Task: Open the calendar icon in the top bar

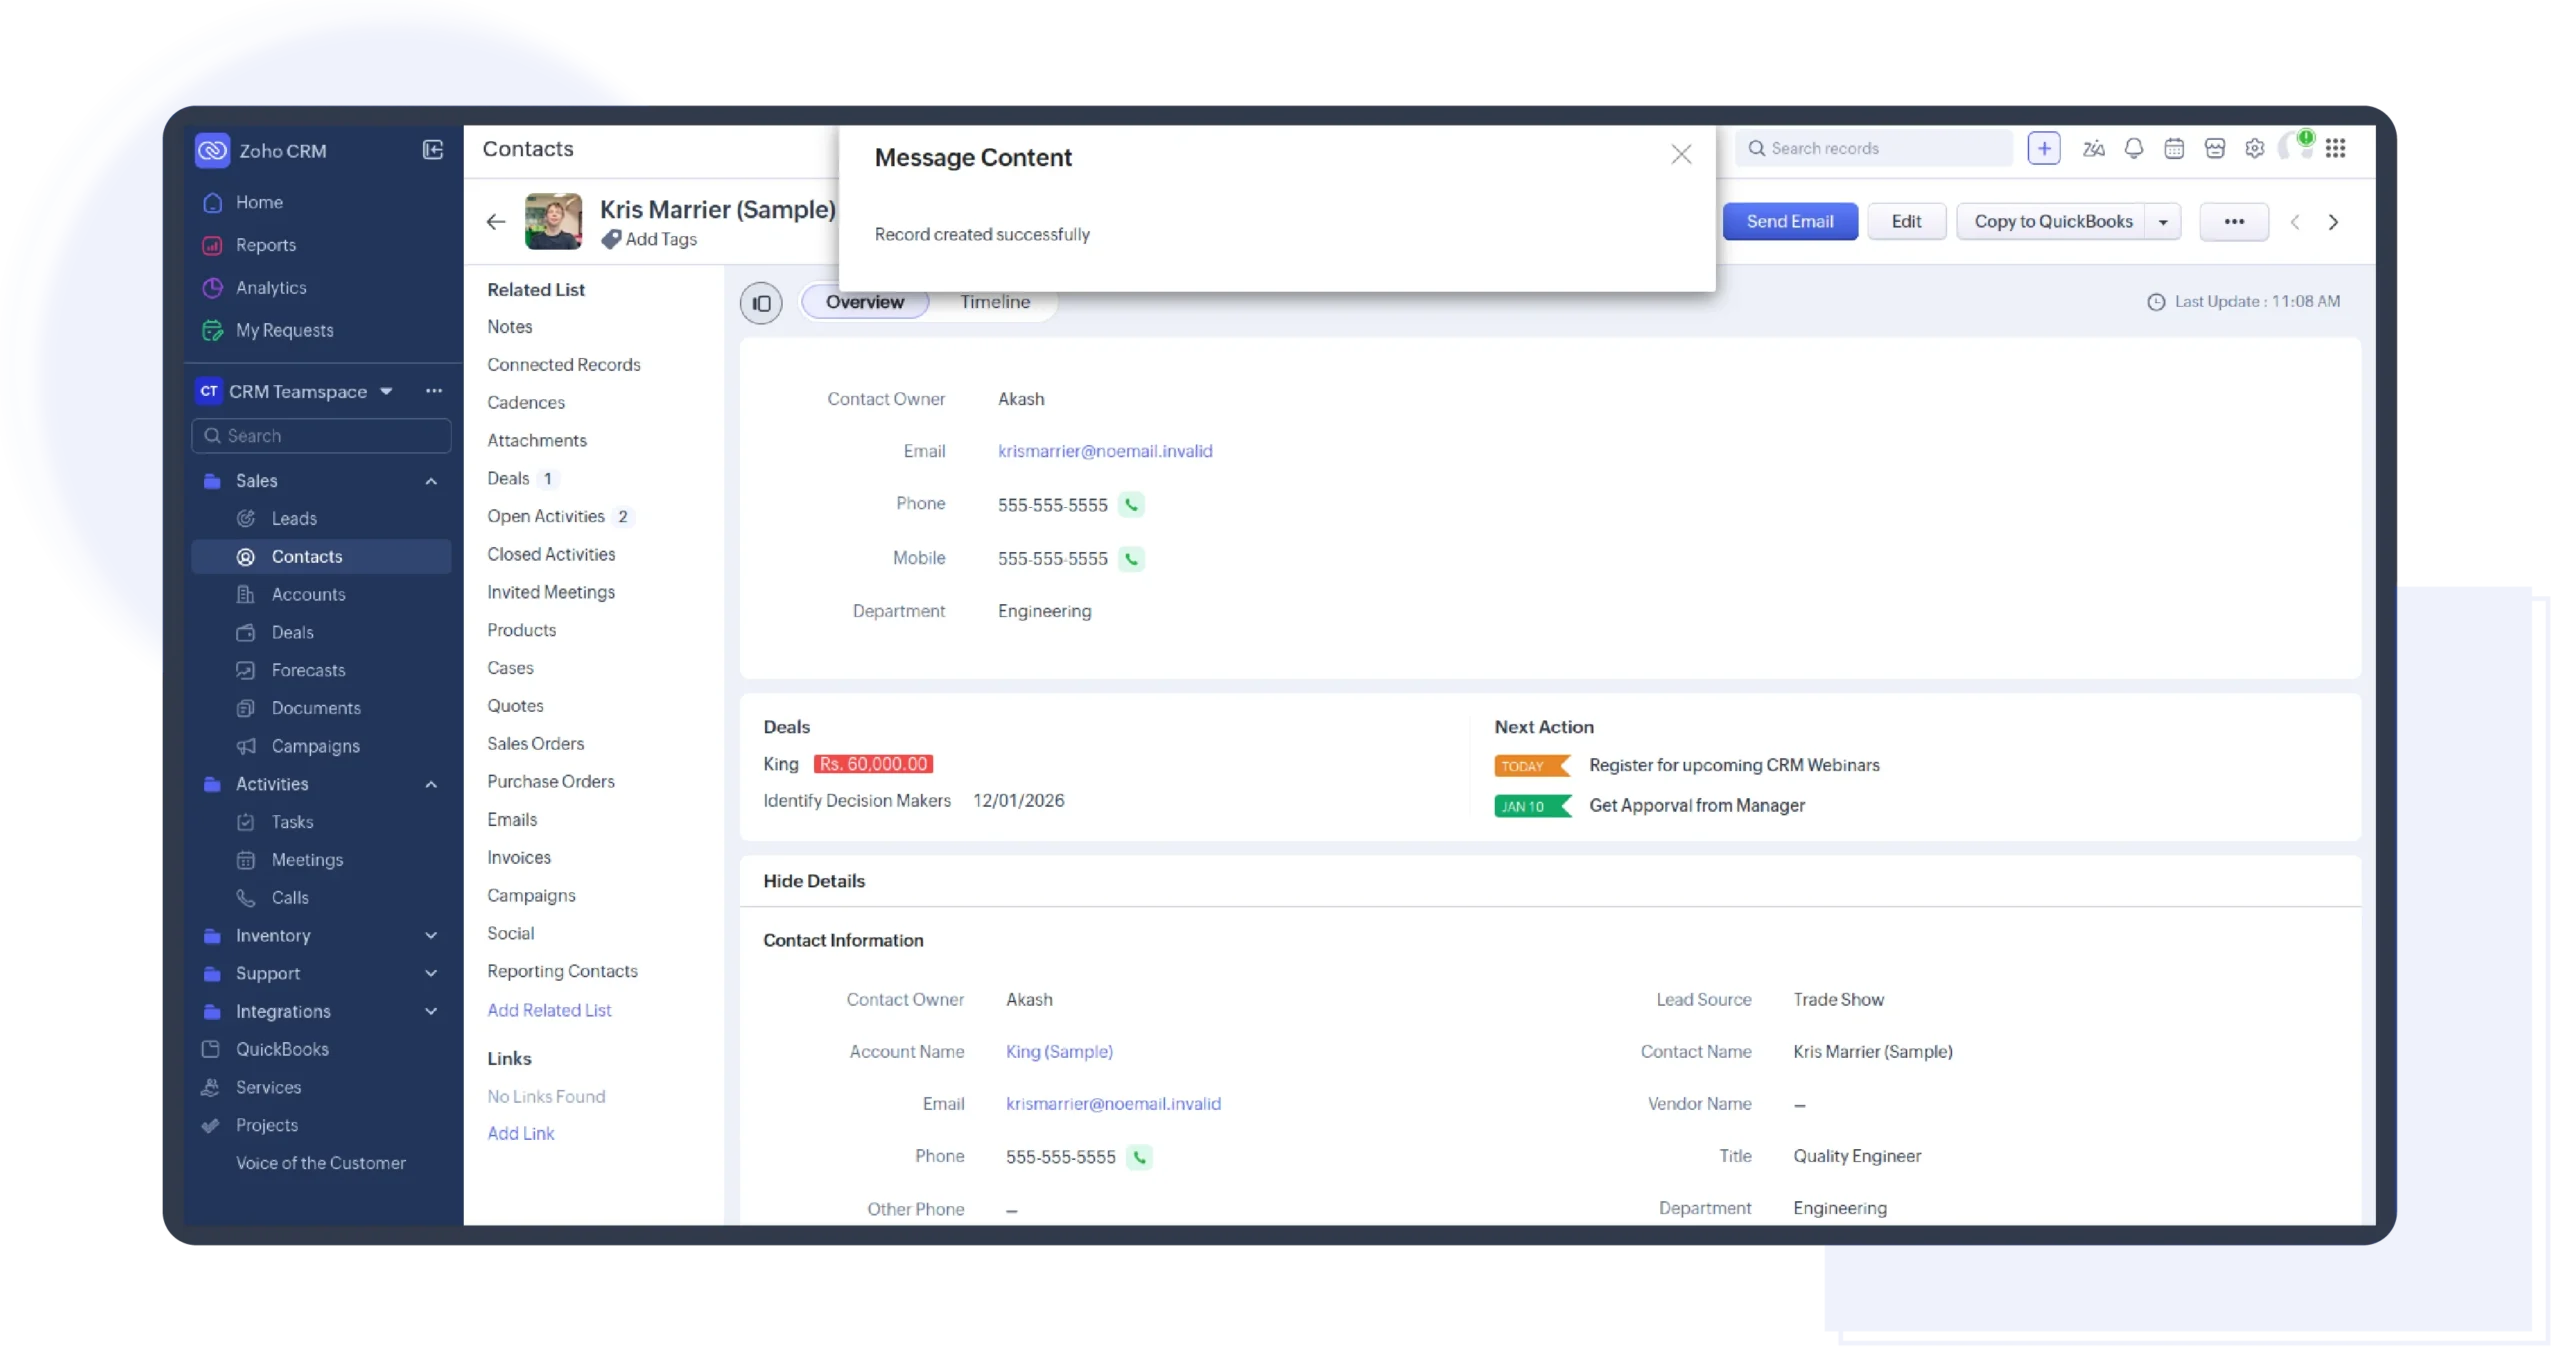Action: click(2173, 148)
